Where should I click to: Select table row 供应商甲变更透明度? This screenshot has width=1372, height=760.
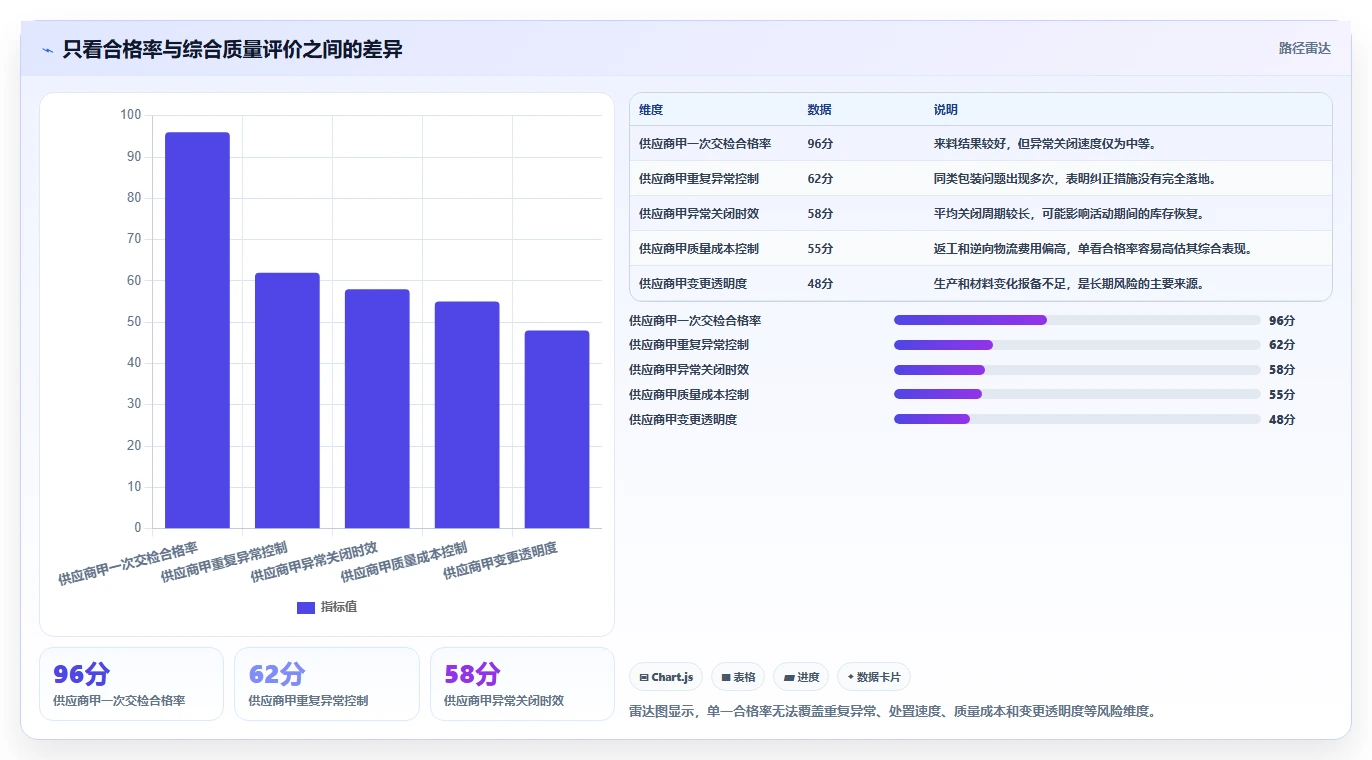tap(981, 283)
